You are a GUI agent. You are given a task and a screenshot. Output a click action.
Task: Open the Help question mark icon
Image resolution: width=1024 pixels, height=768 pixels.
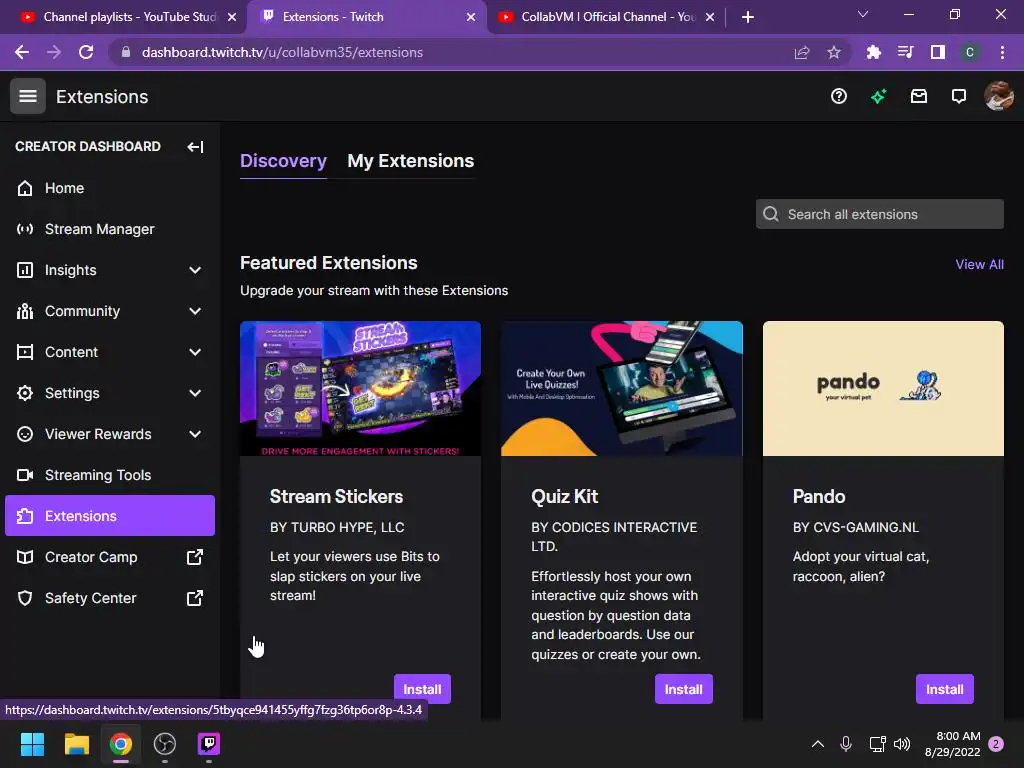839,97
